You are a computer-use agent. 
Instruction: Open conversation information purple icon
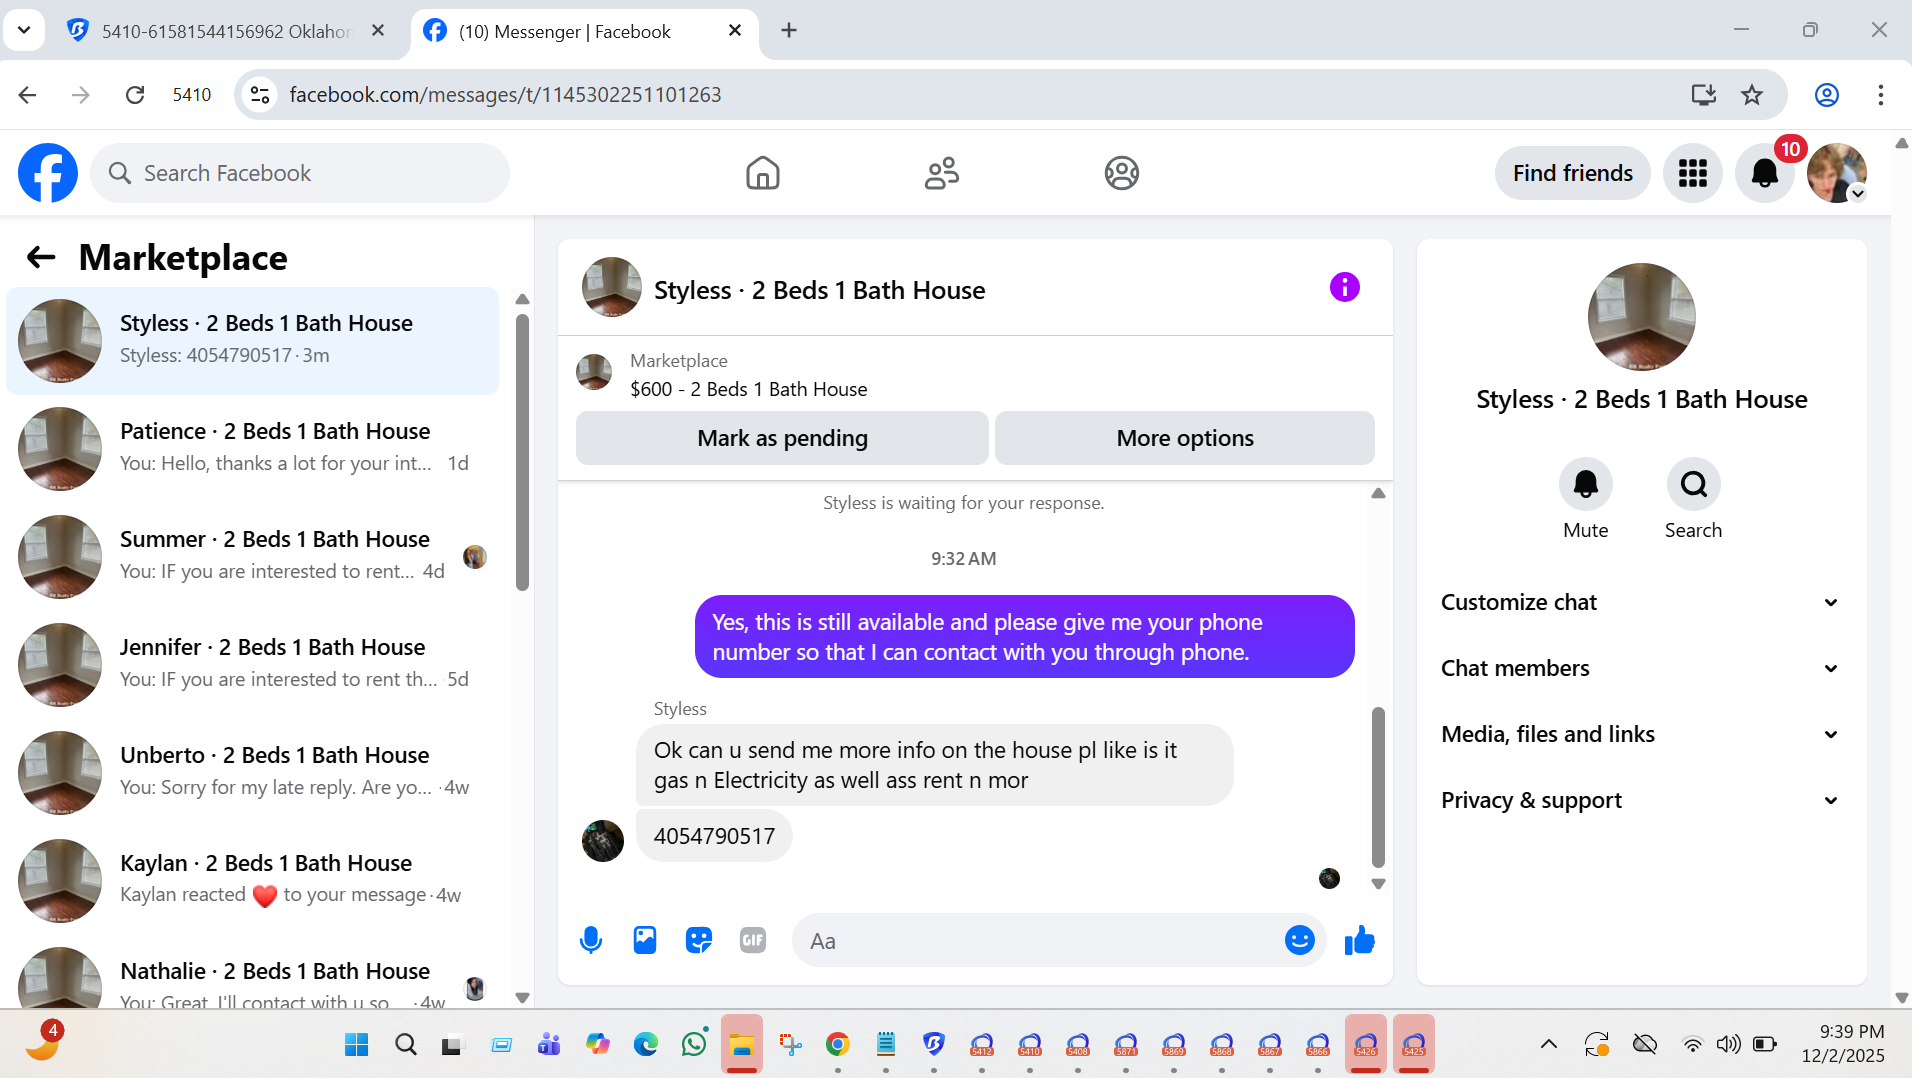point(1344,288)
